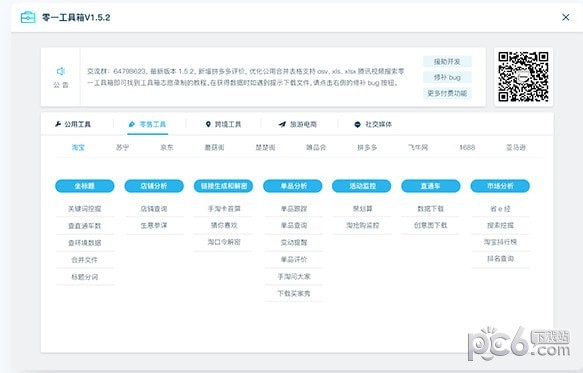Click the paper plane icon for 旅游电商
The image size is (583, 373).
[x=282, y=124]
